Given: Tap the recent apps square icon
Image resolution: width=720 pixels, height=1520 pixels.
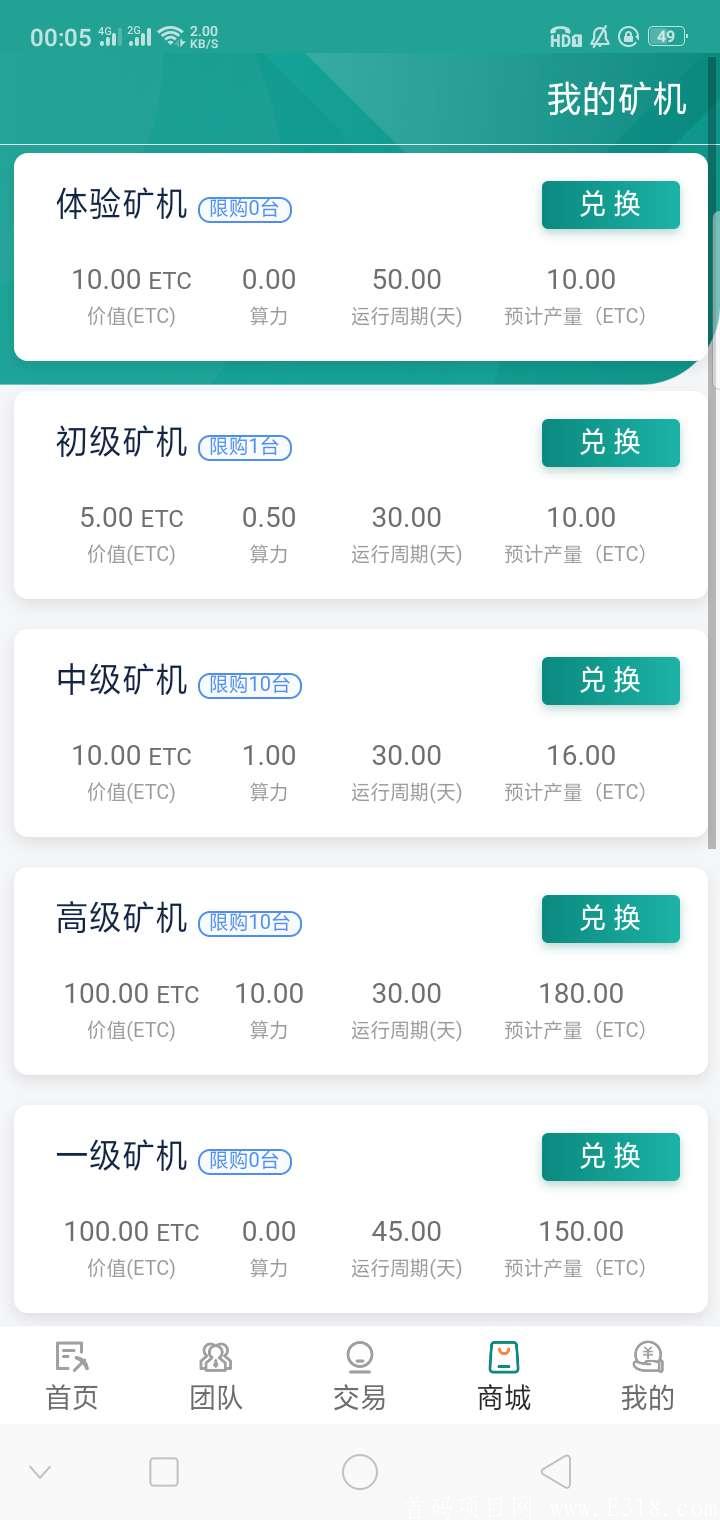Looking at the screenshot, I should [164, 1472].
